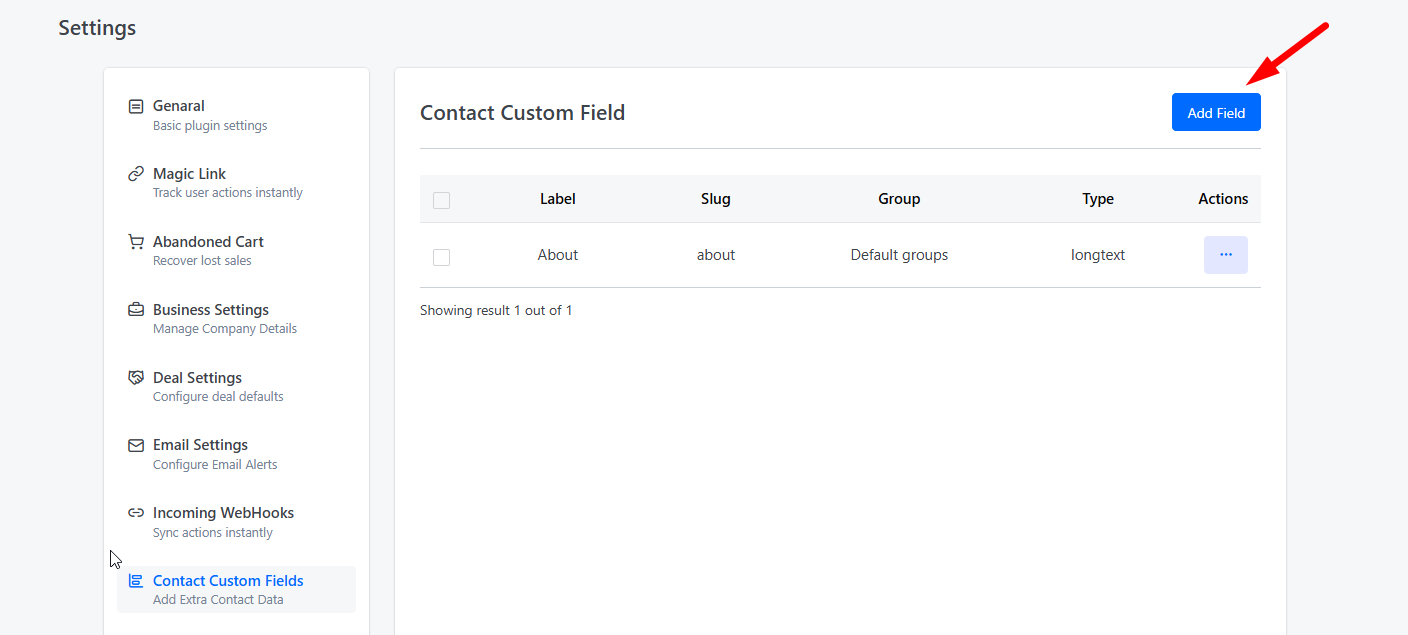Open the actions menu for About row
The image size is (1408, 635).
pyautogui.click(x=1225, y=255)
